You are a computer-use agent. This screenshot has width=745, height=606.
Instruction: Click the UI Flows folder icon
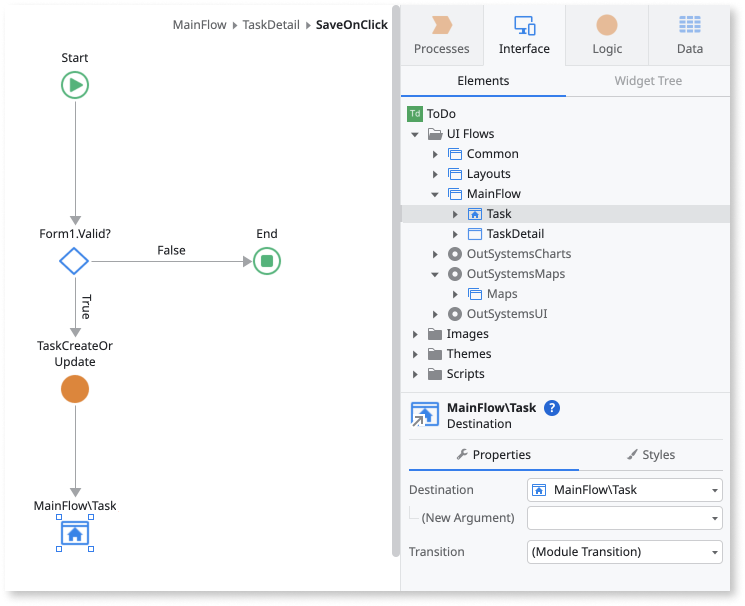coord(435,134)
